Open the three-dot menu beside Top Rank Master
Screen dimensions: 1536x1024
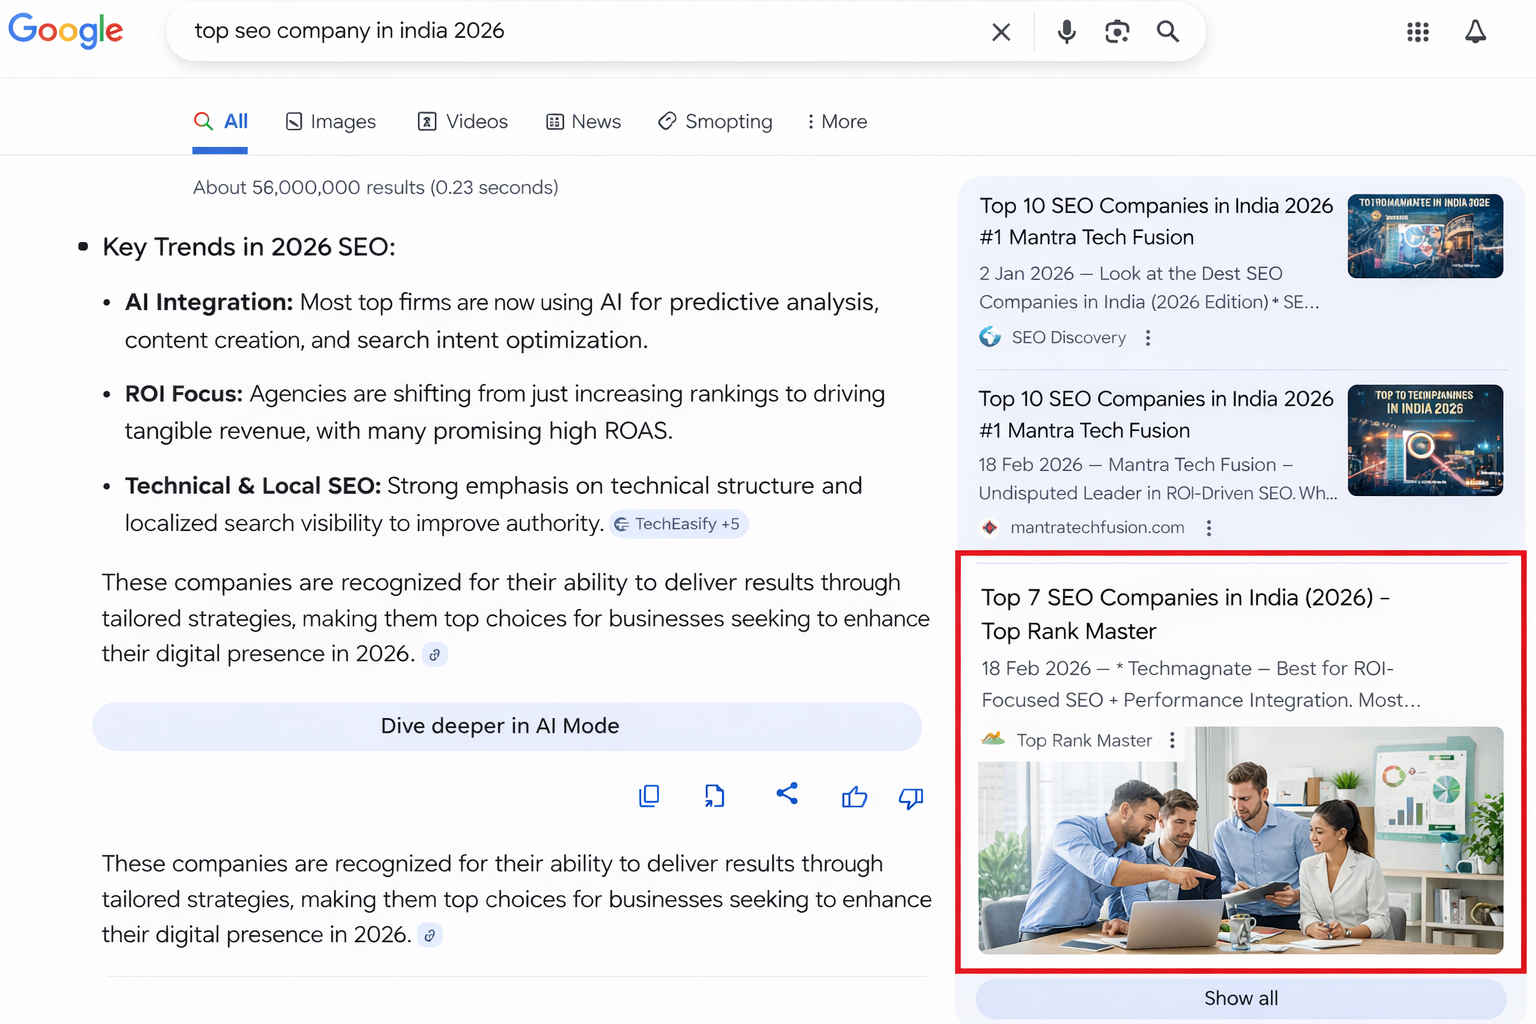pyautogui.click(x=1171, y=740)
